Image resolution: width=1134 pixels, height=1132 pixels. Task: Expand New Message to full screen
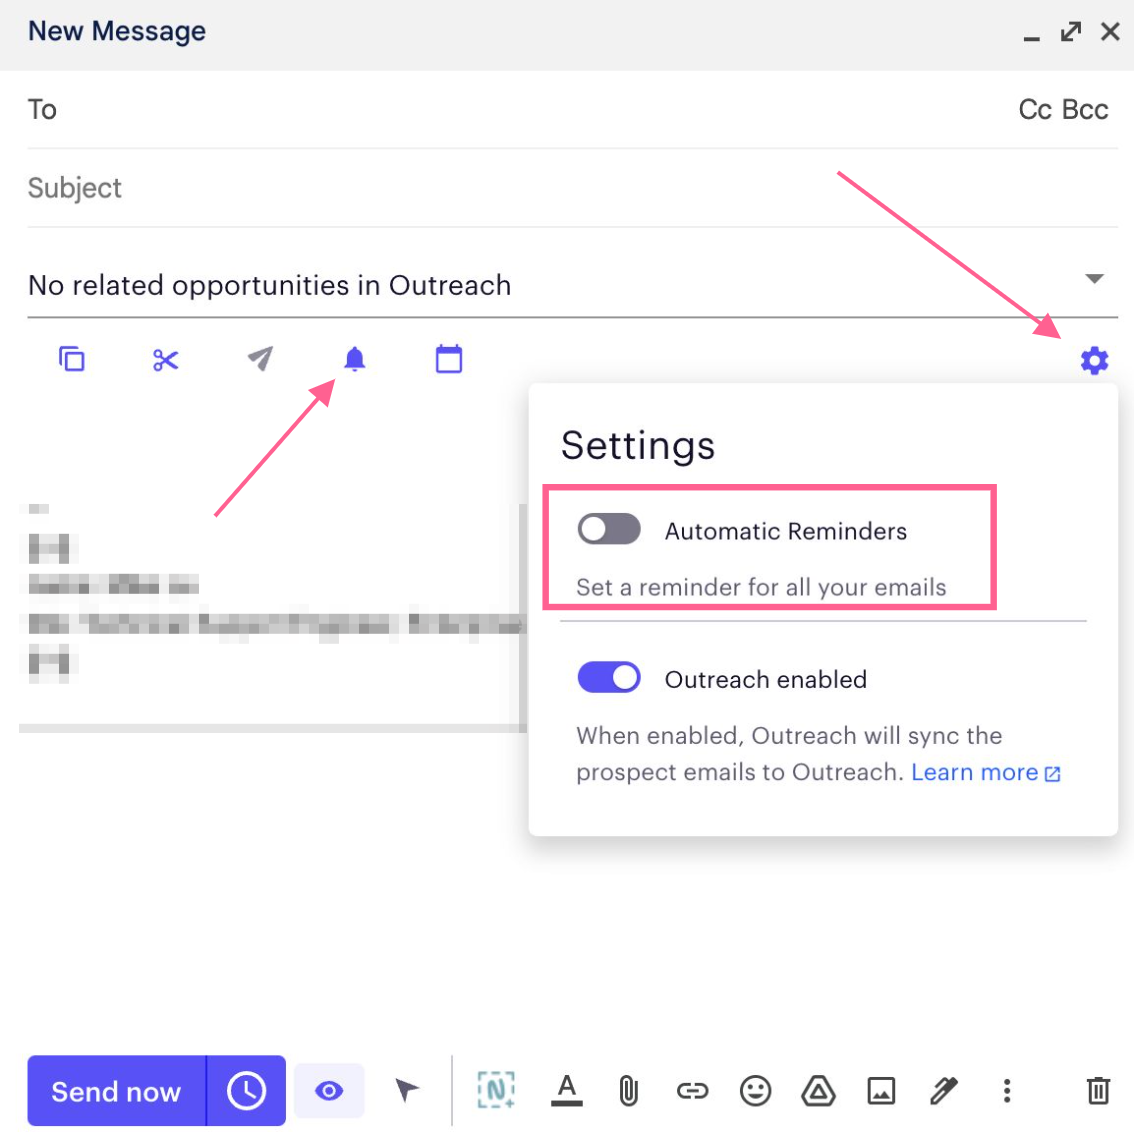1071,32
